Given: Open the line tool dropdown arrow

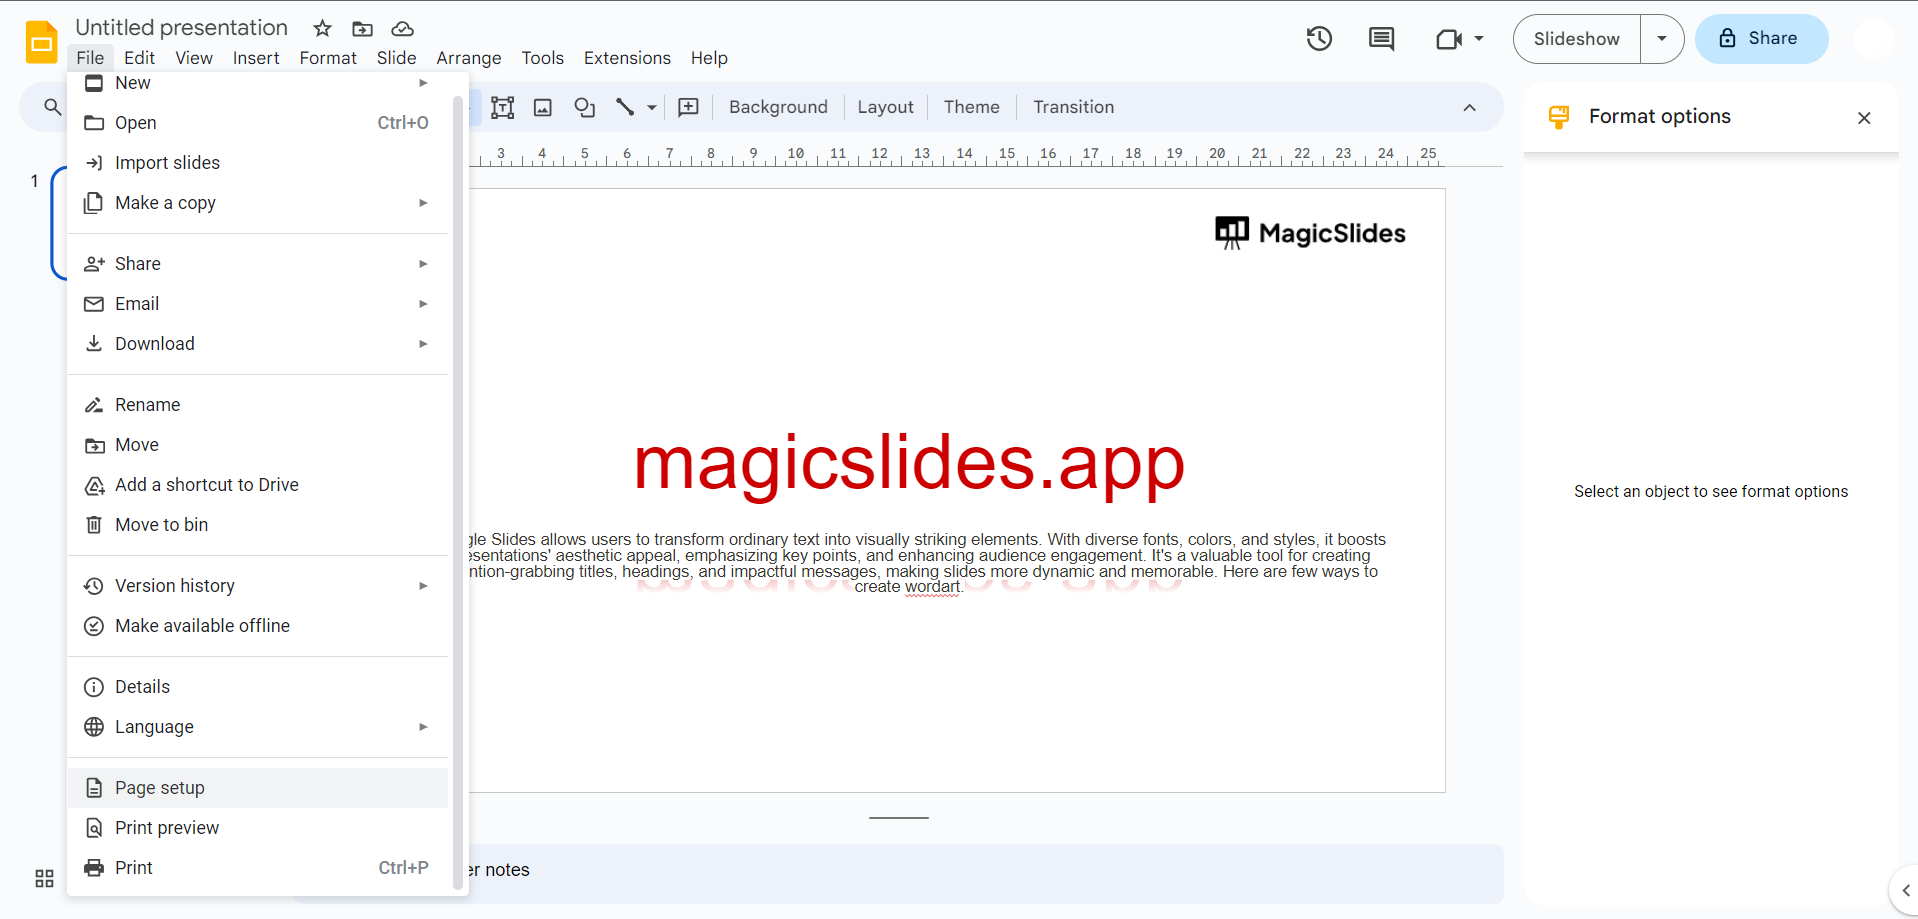Looking at the screenshot, I should point(652,107).
